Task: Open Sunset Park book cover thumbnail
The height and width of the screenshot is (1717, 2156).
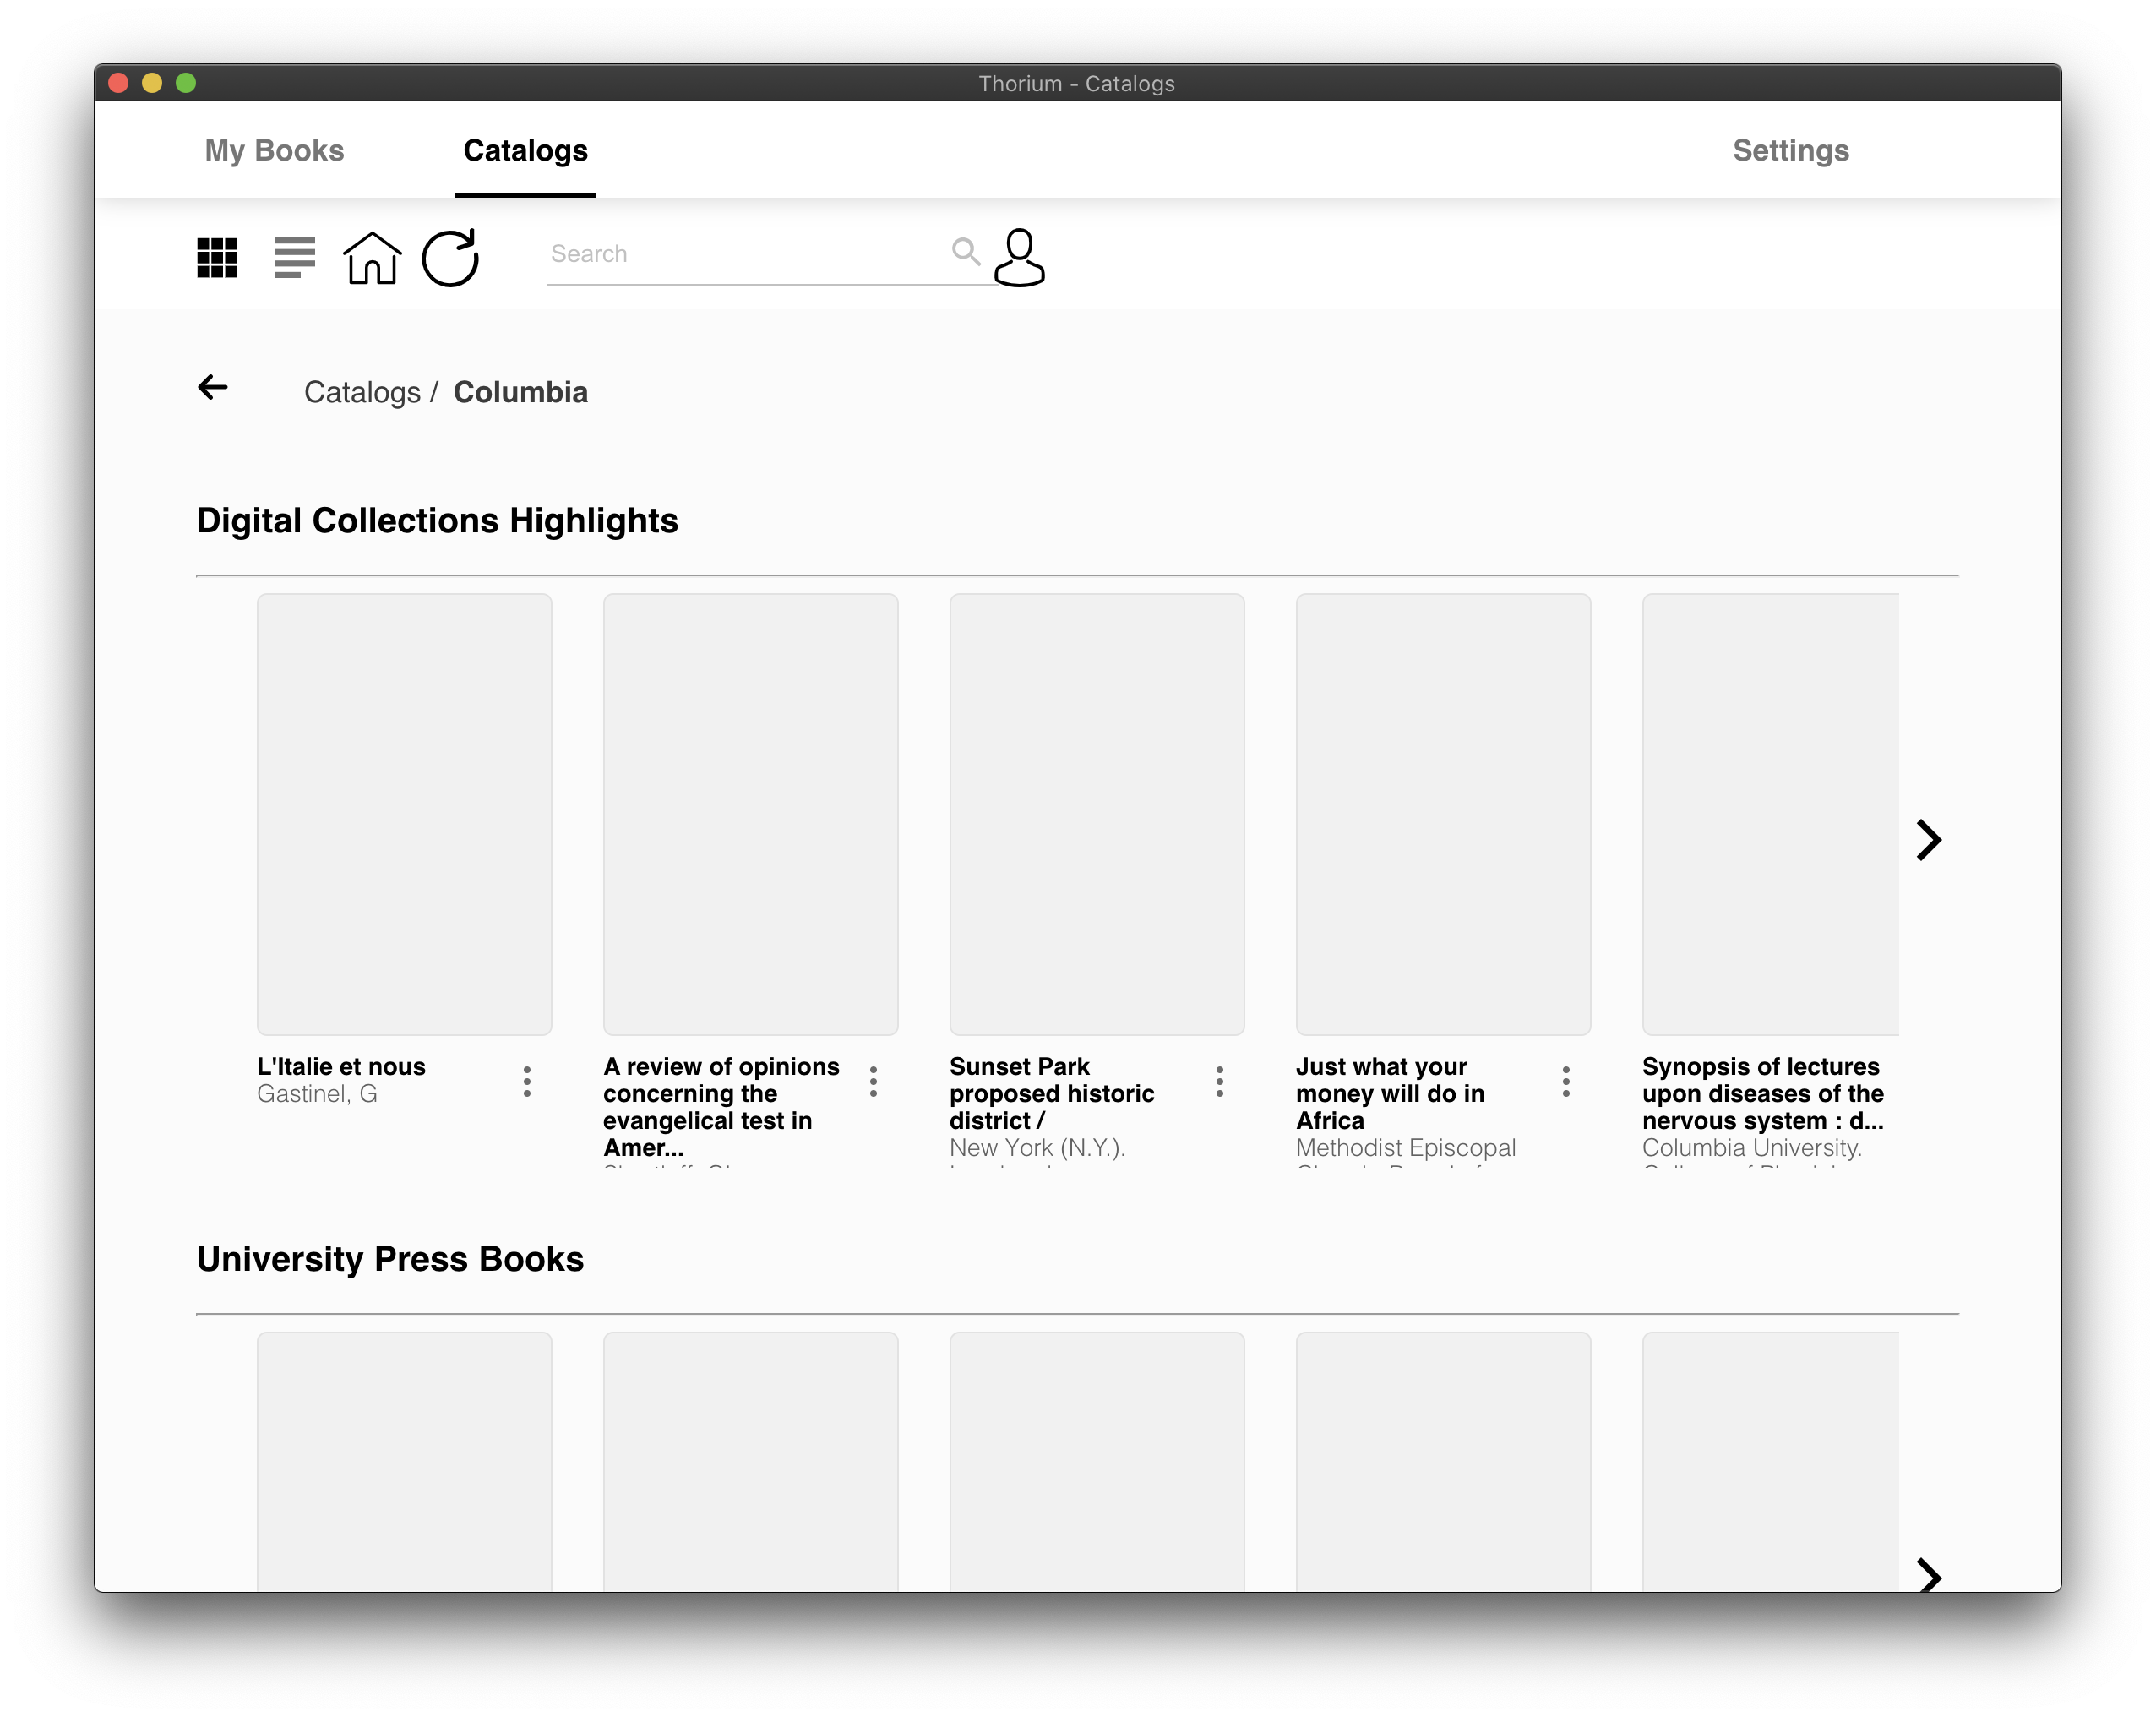Action: [1096, 814]
